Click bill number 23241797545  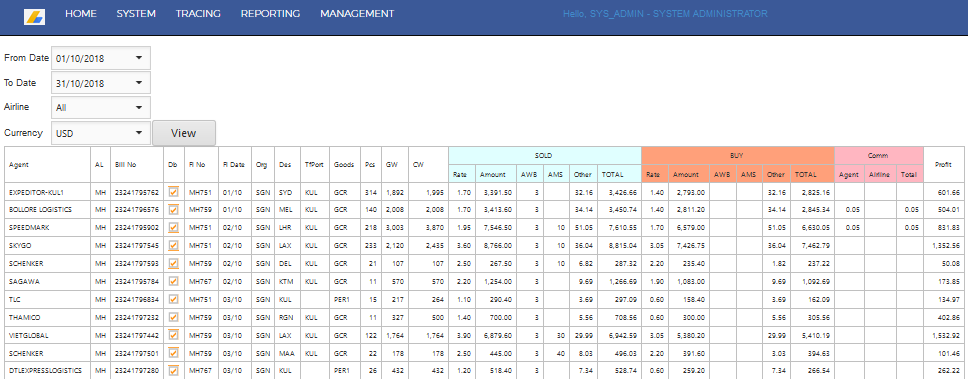pos(137,245)
